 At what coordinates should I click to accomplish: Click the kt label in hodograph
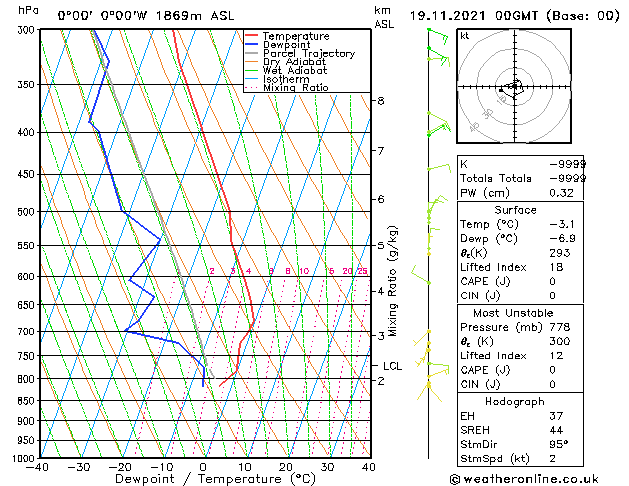[465, 36]
